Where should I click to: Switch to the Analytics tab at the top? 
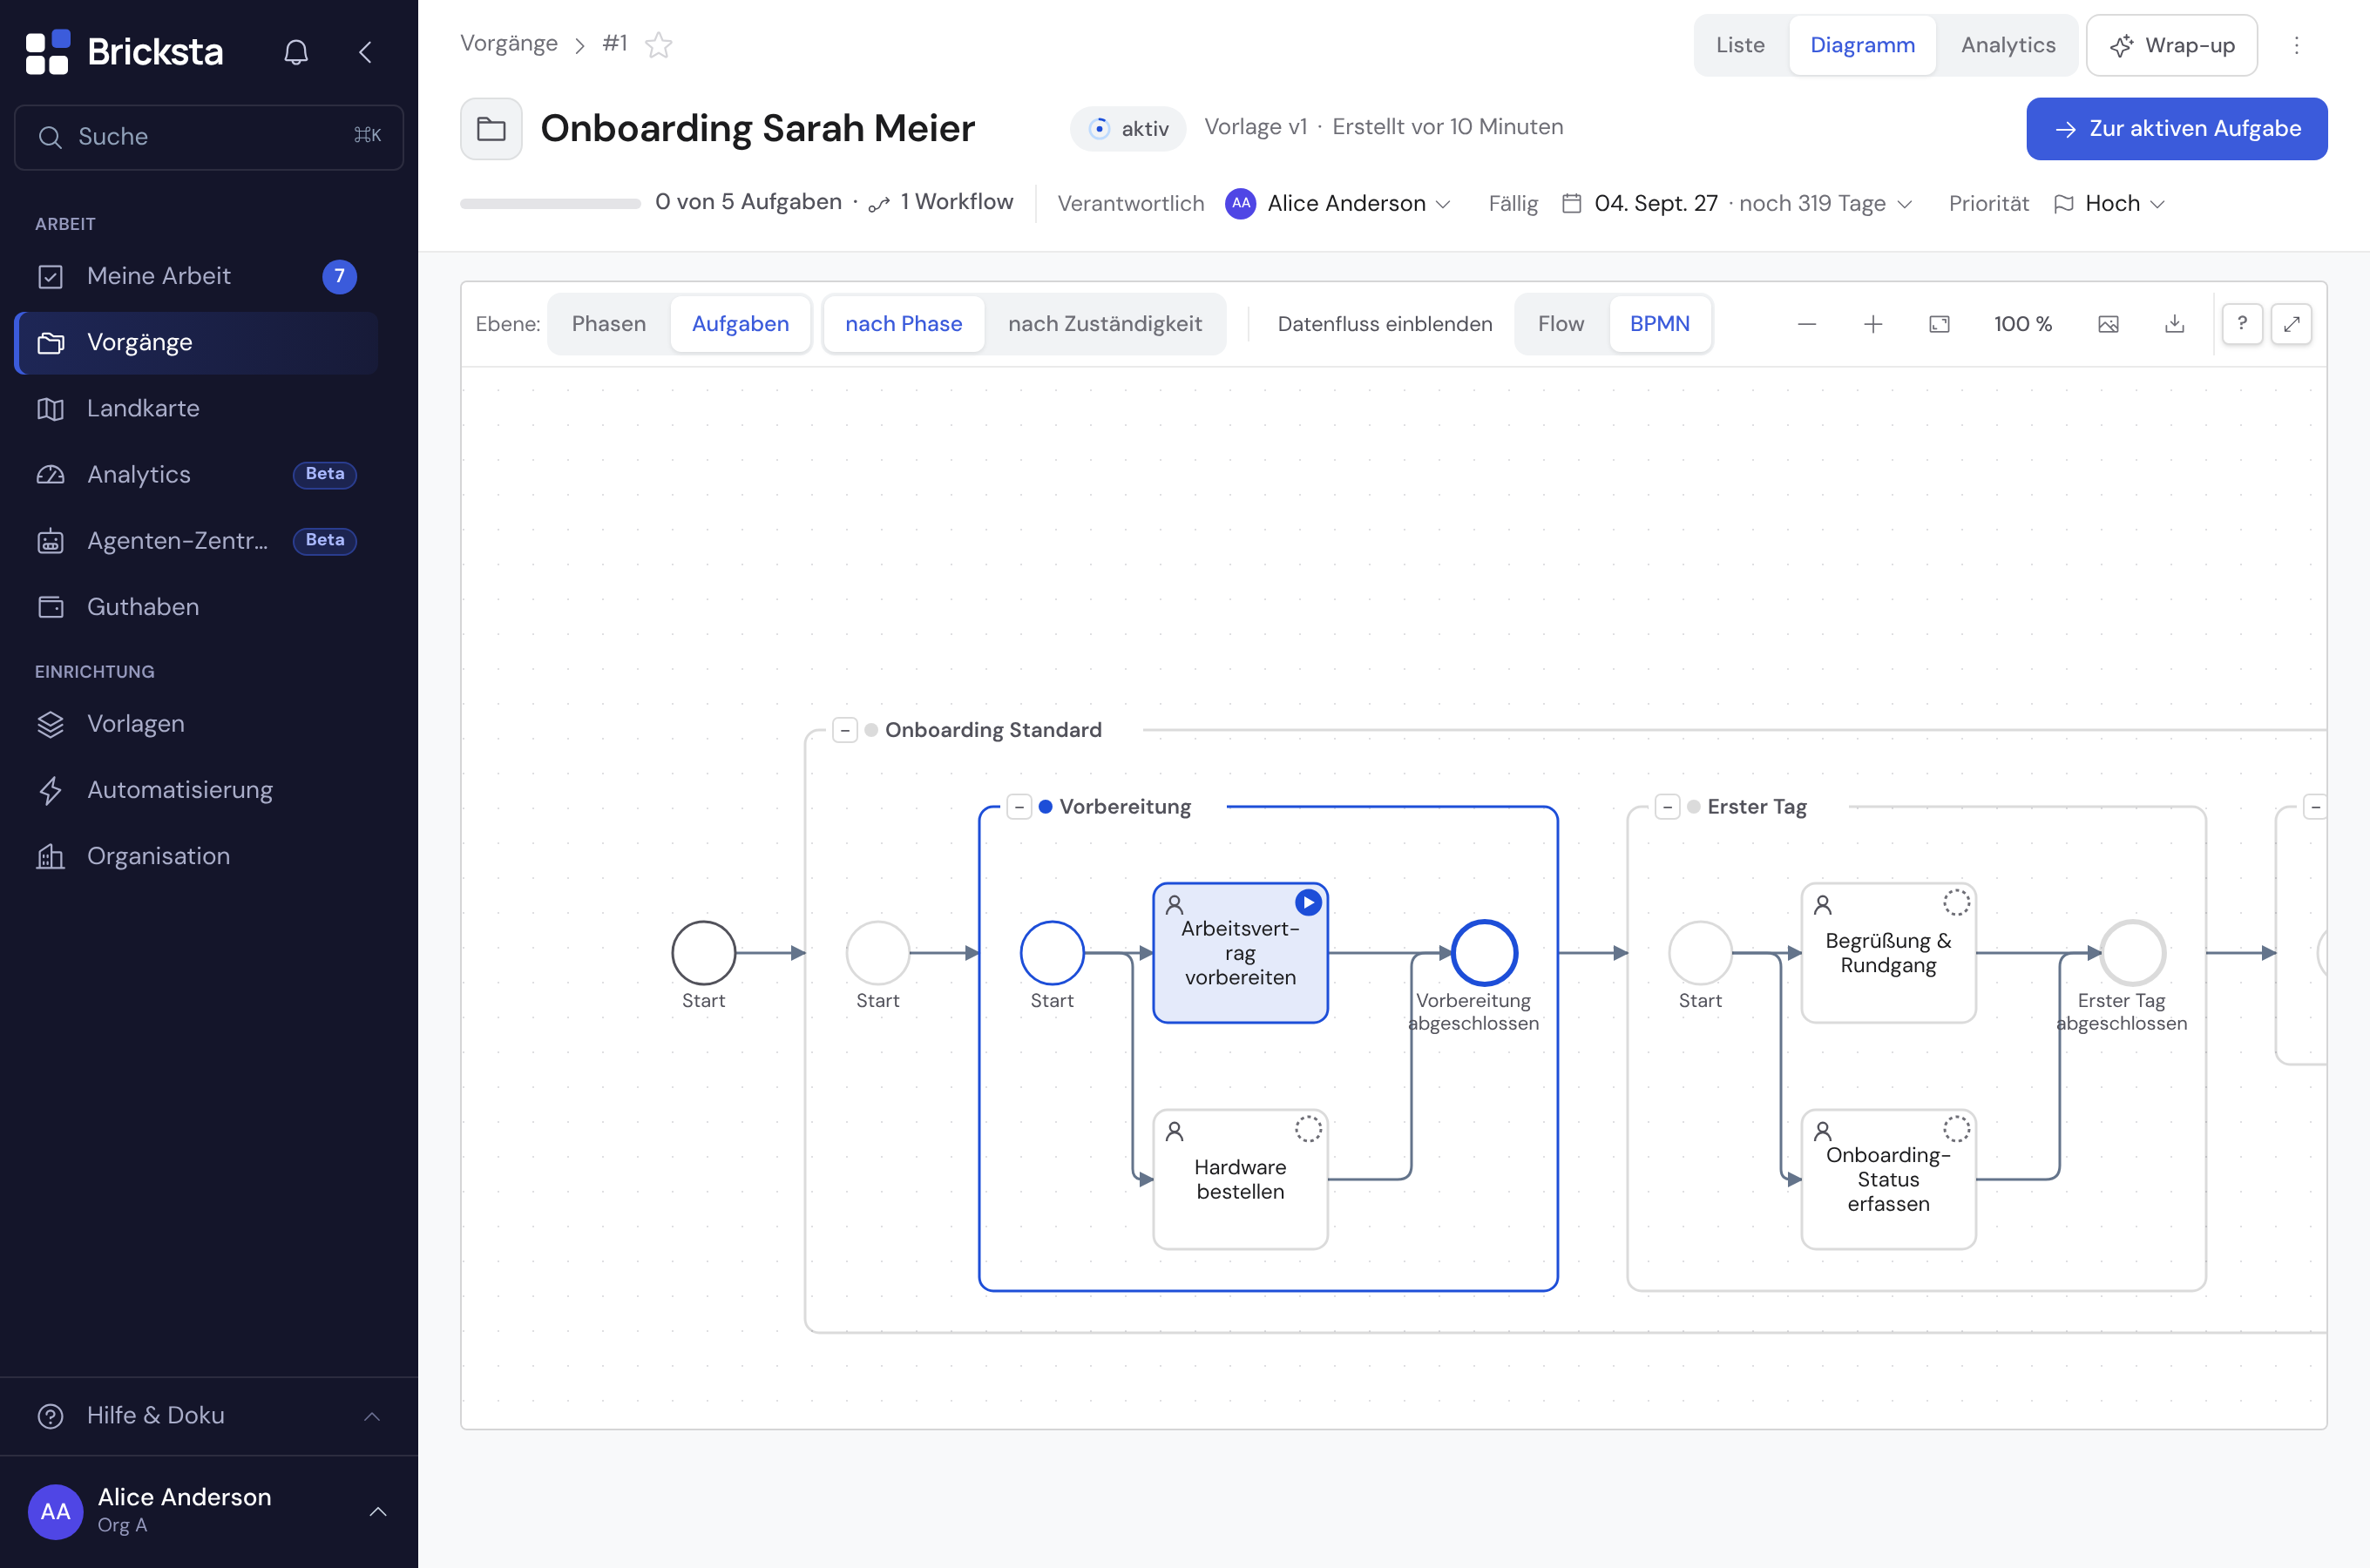2007,45
